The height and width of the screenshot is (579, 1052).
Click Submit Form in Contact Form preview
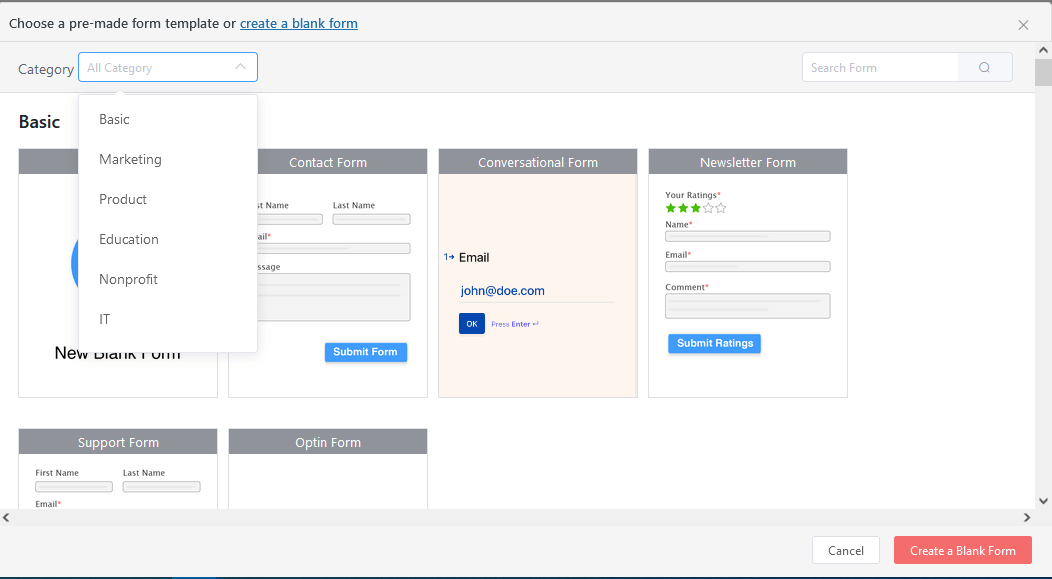pyautogui.click(x=366, y=352)
